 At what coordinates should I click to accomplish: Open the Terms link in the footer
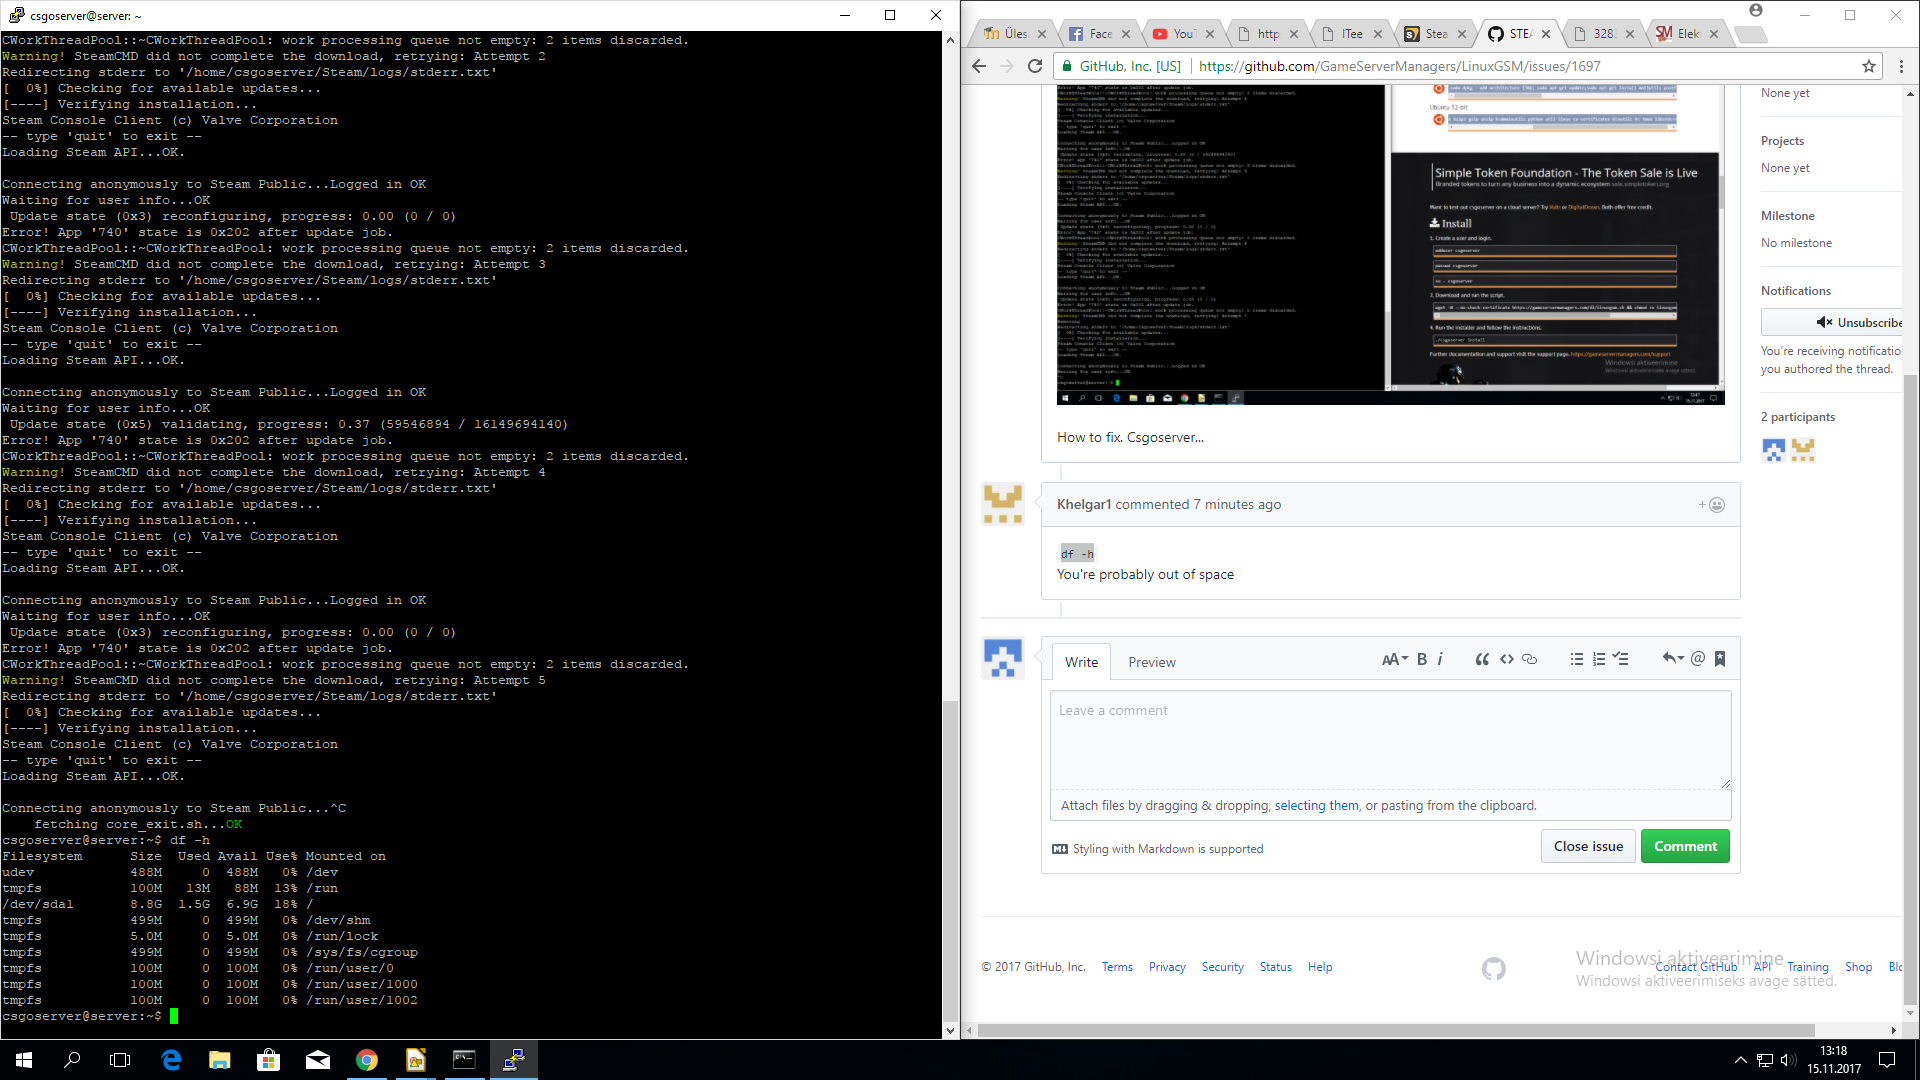(x=1117, y=966)
